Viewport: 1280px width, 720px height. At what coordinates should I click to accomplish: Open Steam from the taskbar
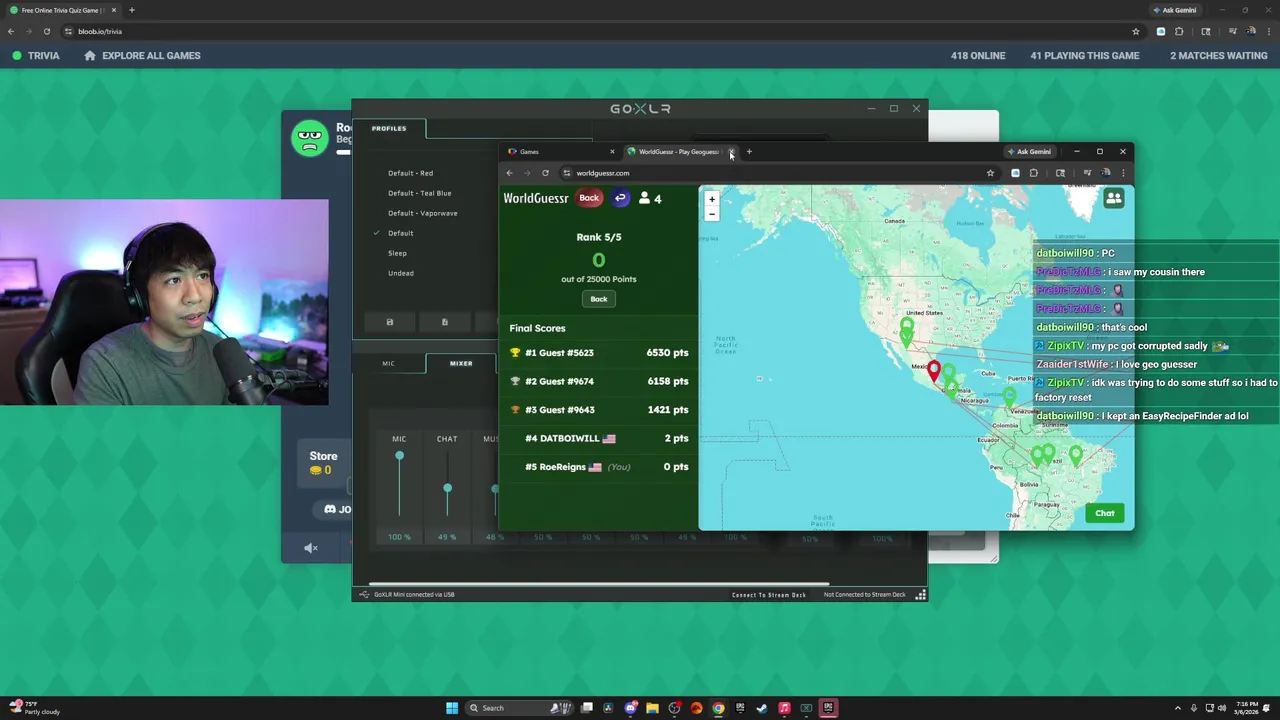click(x=762, y=708)
